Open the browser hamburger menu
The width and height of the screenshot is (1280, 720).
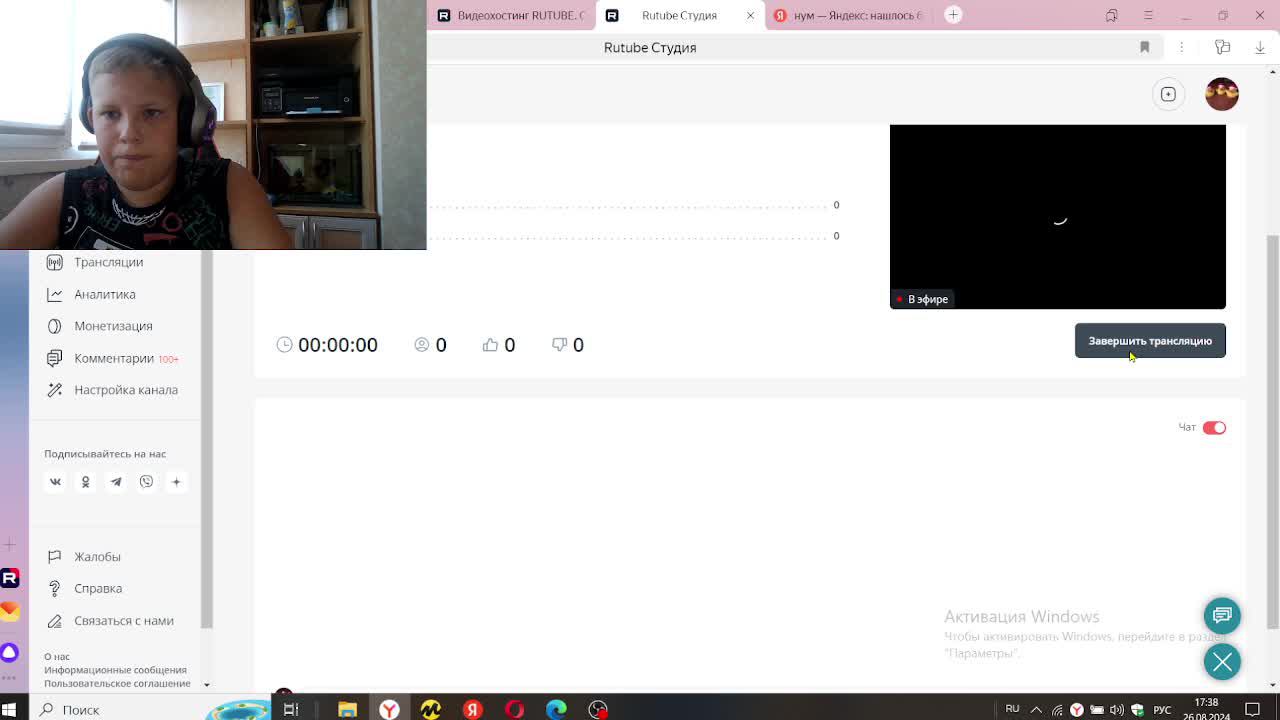coord(1148,15)
